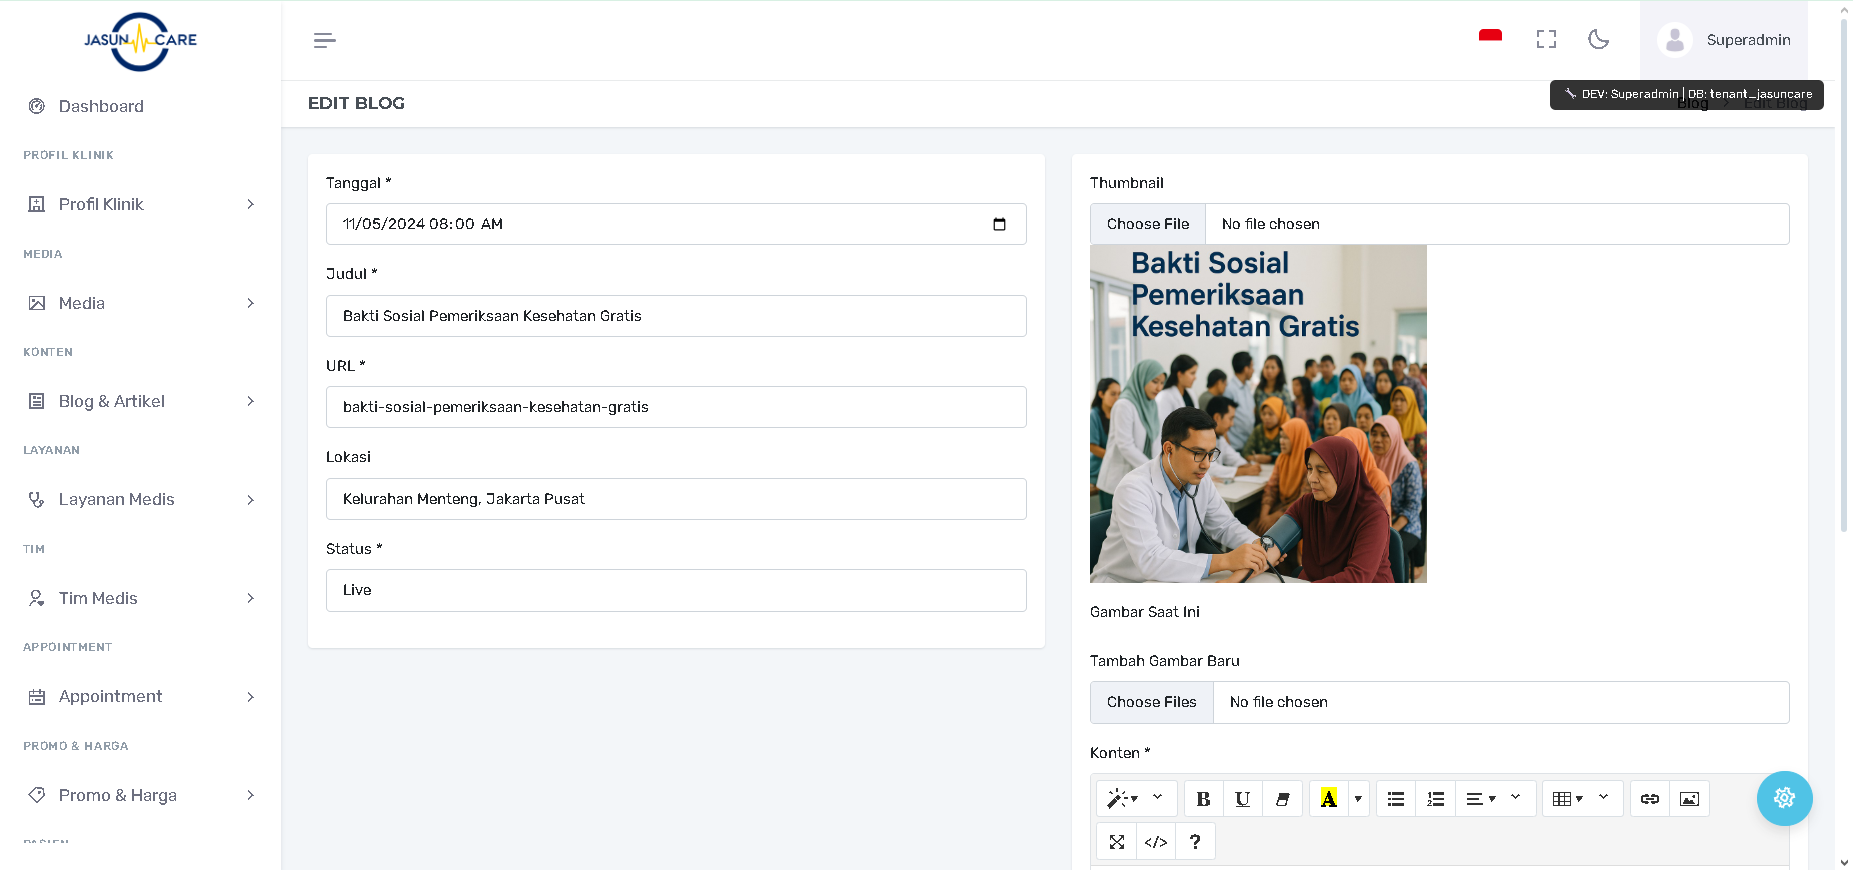Apply yellow highlight color swatch
1853x870 pixels.
1329,799
